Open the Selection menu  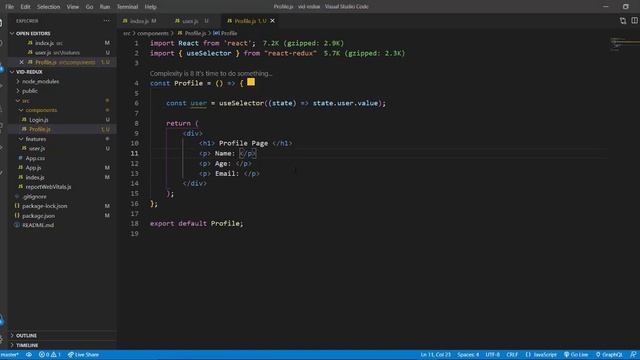point(48,7)
